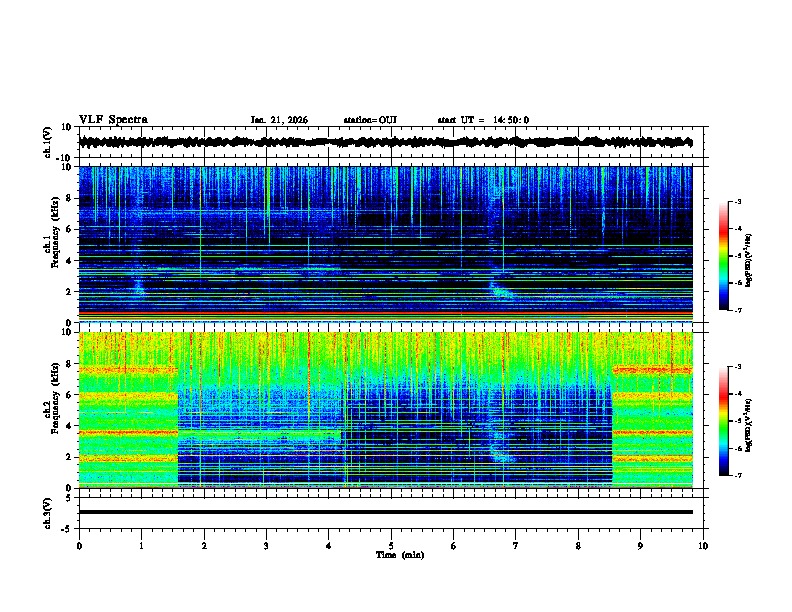792x612 pixels.
Task: Click the ch.1(V) waveform axis label
Action: pyautogui.click(x=48, y=142)
